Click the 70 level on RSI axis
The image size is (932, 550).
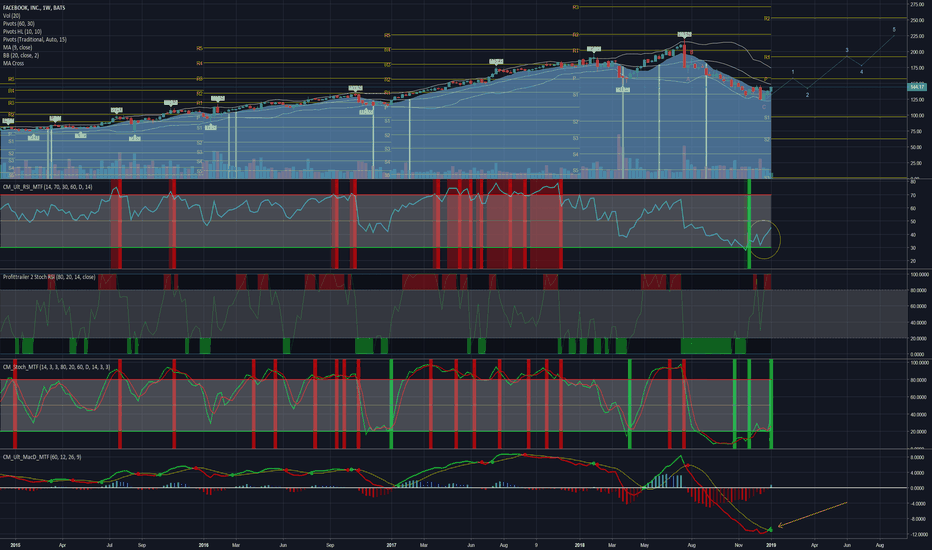912,195
